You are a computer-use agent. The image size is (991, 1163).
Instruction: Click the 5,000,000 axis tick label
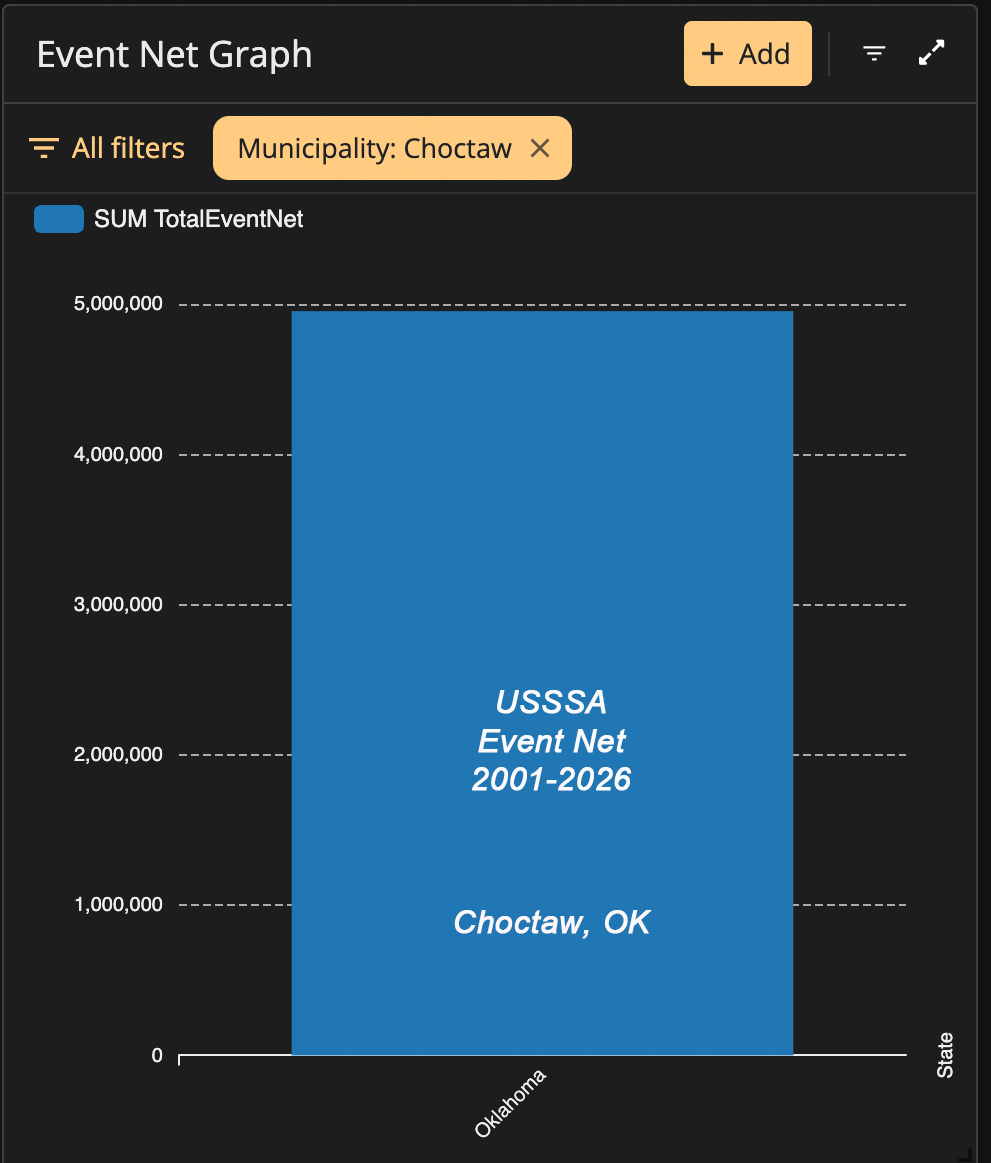(118, 303)
